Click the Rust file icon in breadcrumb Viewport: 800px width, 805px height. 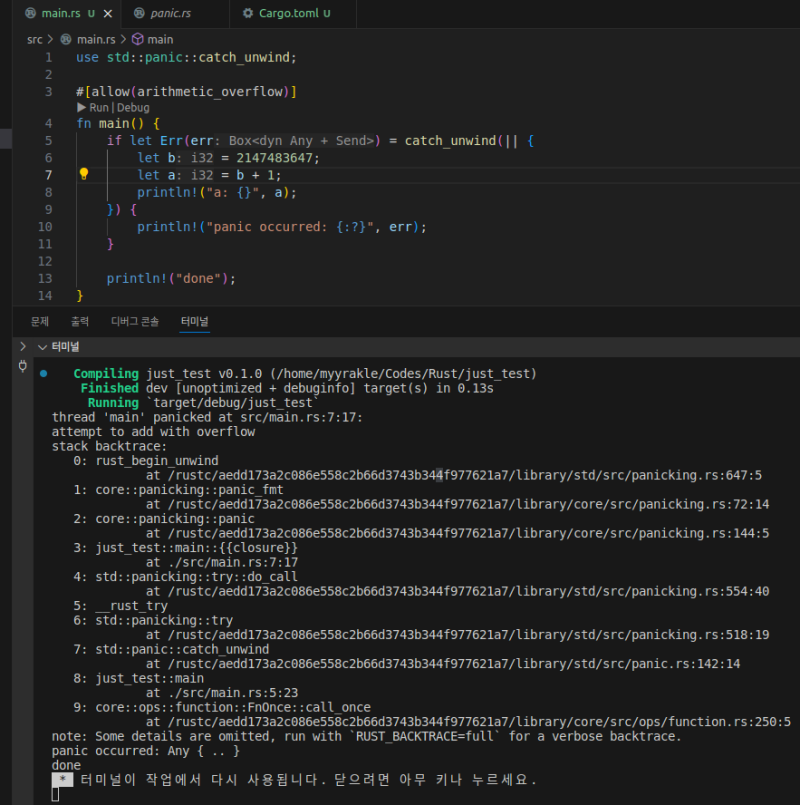pos(67,39)
